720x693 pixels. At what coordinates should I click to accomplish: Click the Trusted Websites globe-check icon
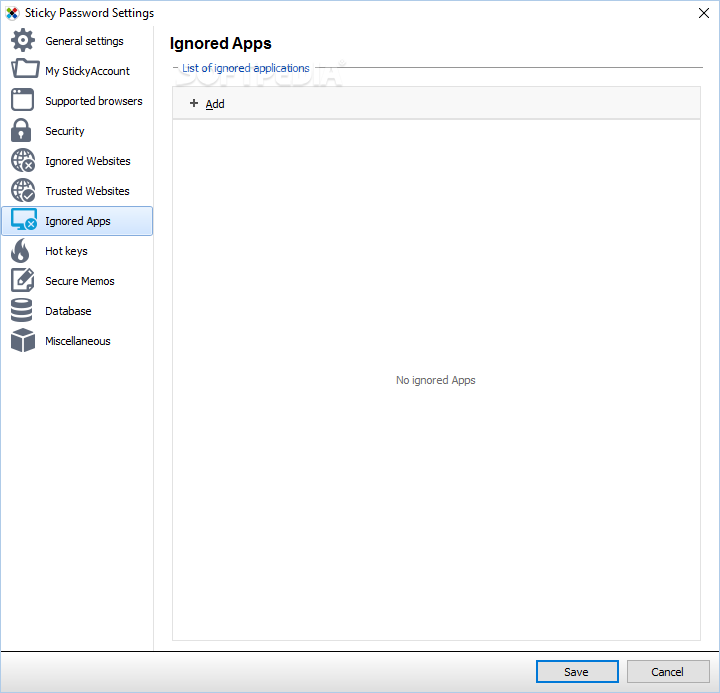[x=23, y=190]
